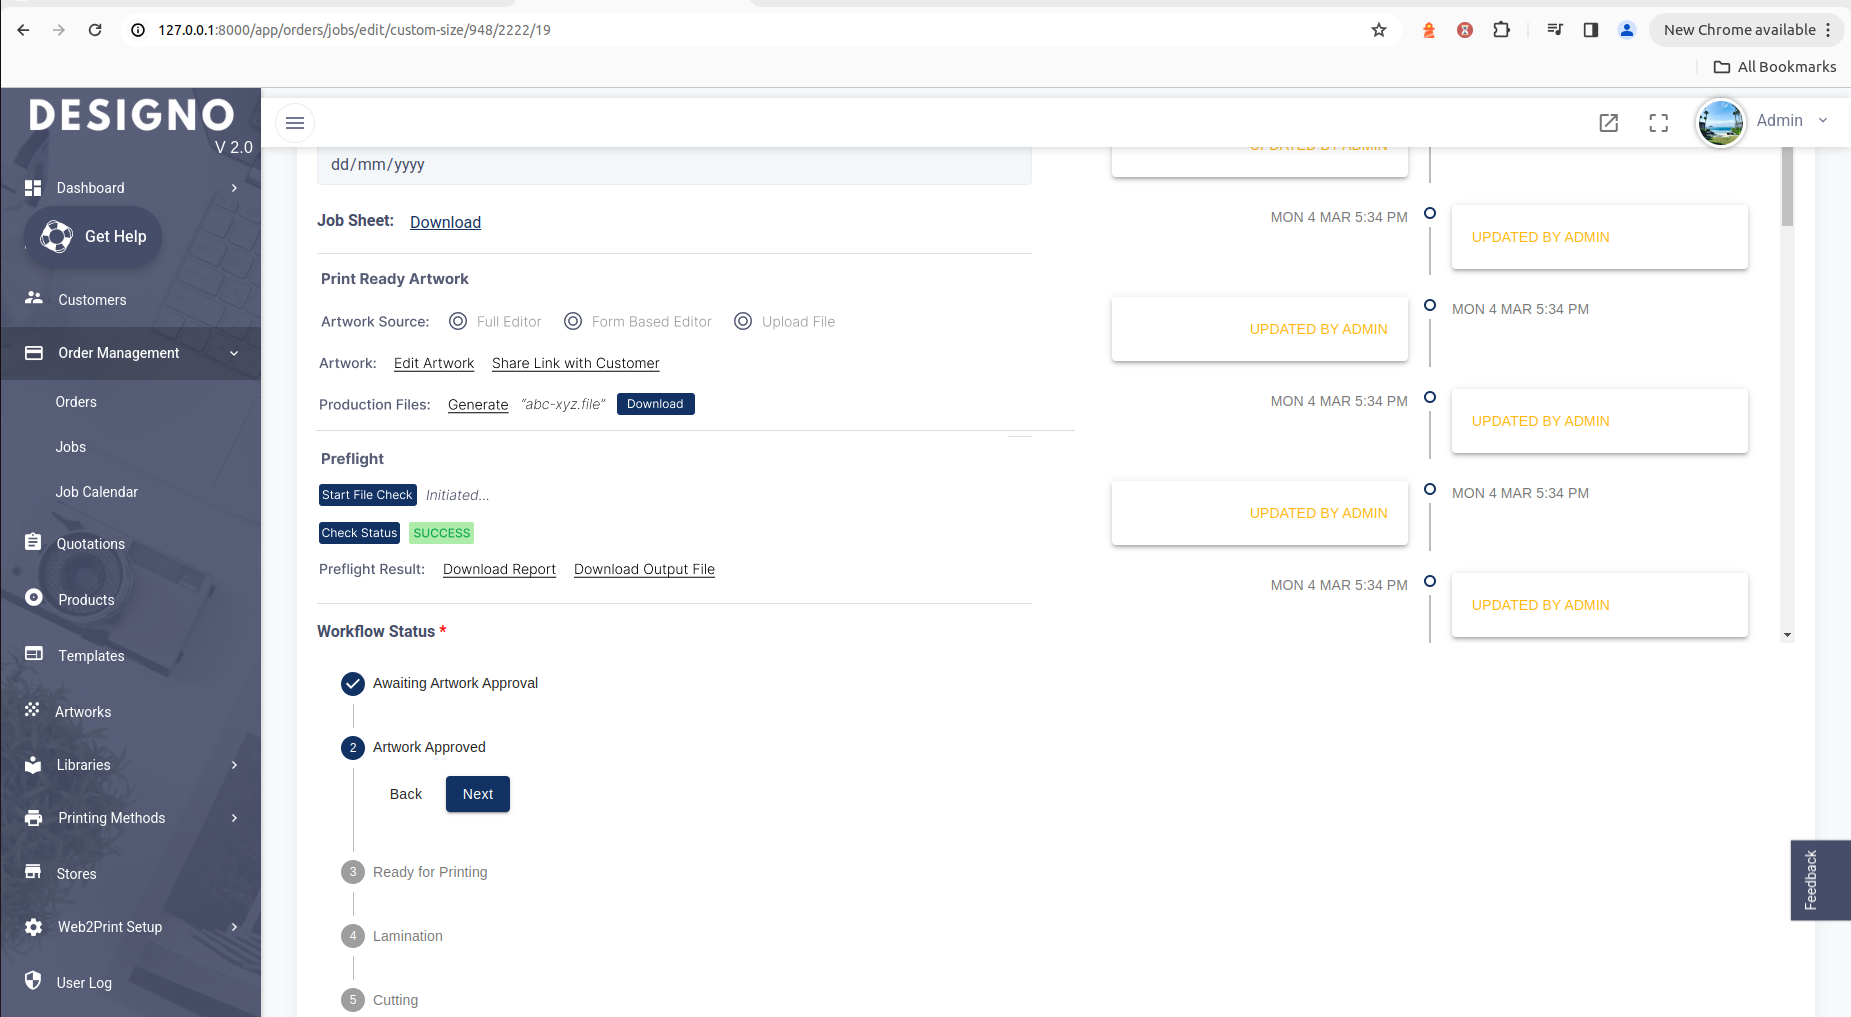Screen dimensions: 1851x1017
Task: Download the Job Sheet link
Action: point(445,222)
